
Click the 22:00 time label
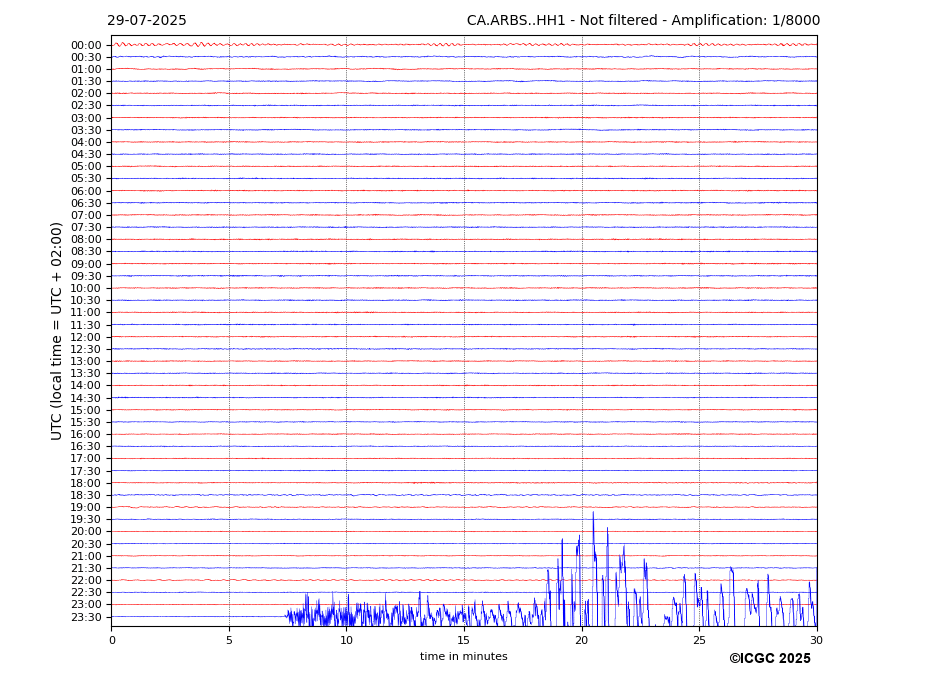tap(86, 581)
